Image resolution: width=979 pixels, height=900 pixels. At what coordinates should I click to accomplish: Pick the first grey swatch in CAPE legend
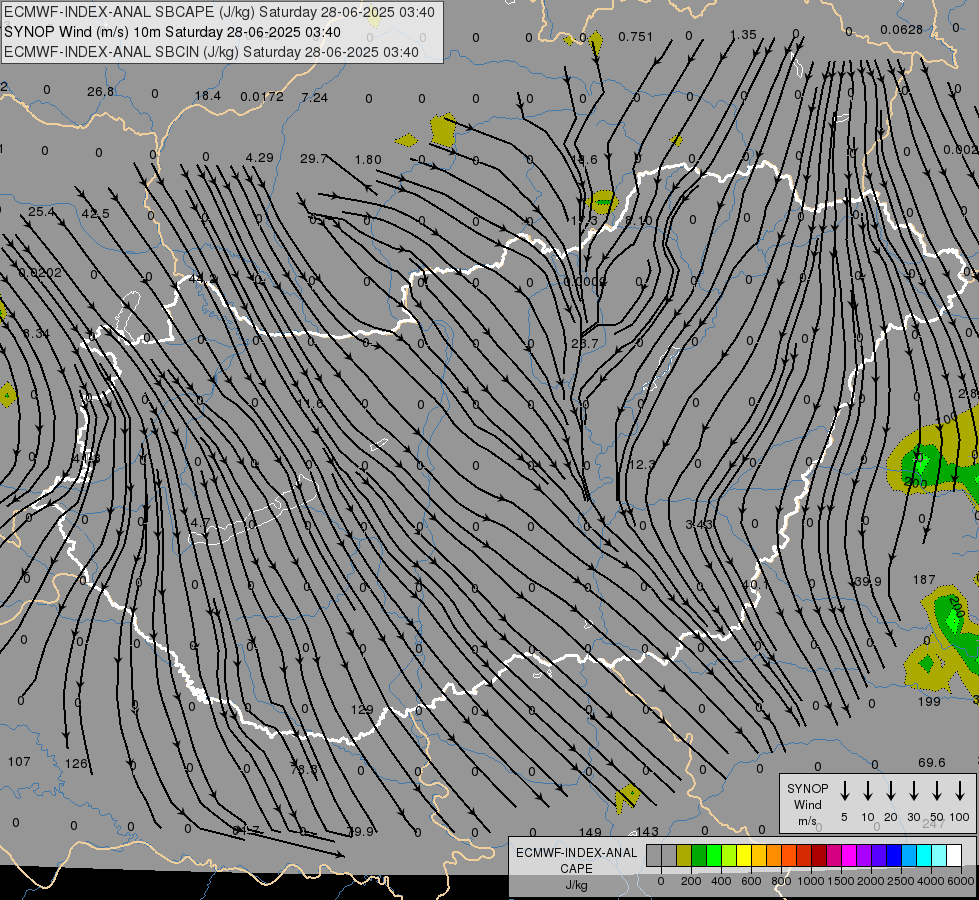pos(654,855)
